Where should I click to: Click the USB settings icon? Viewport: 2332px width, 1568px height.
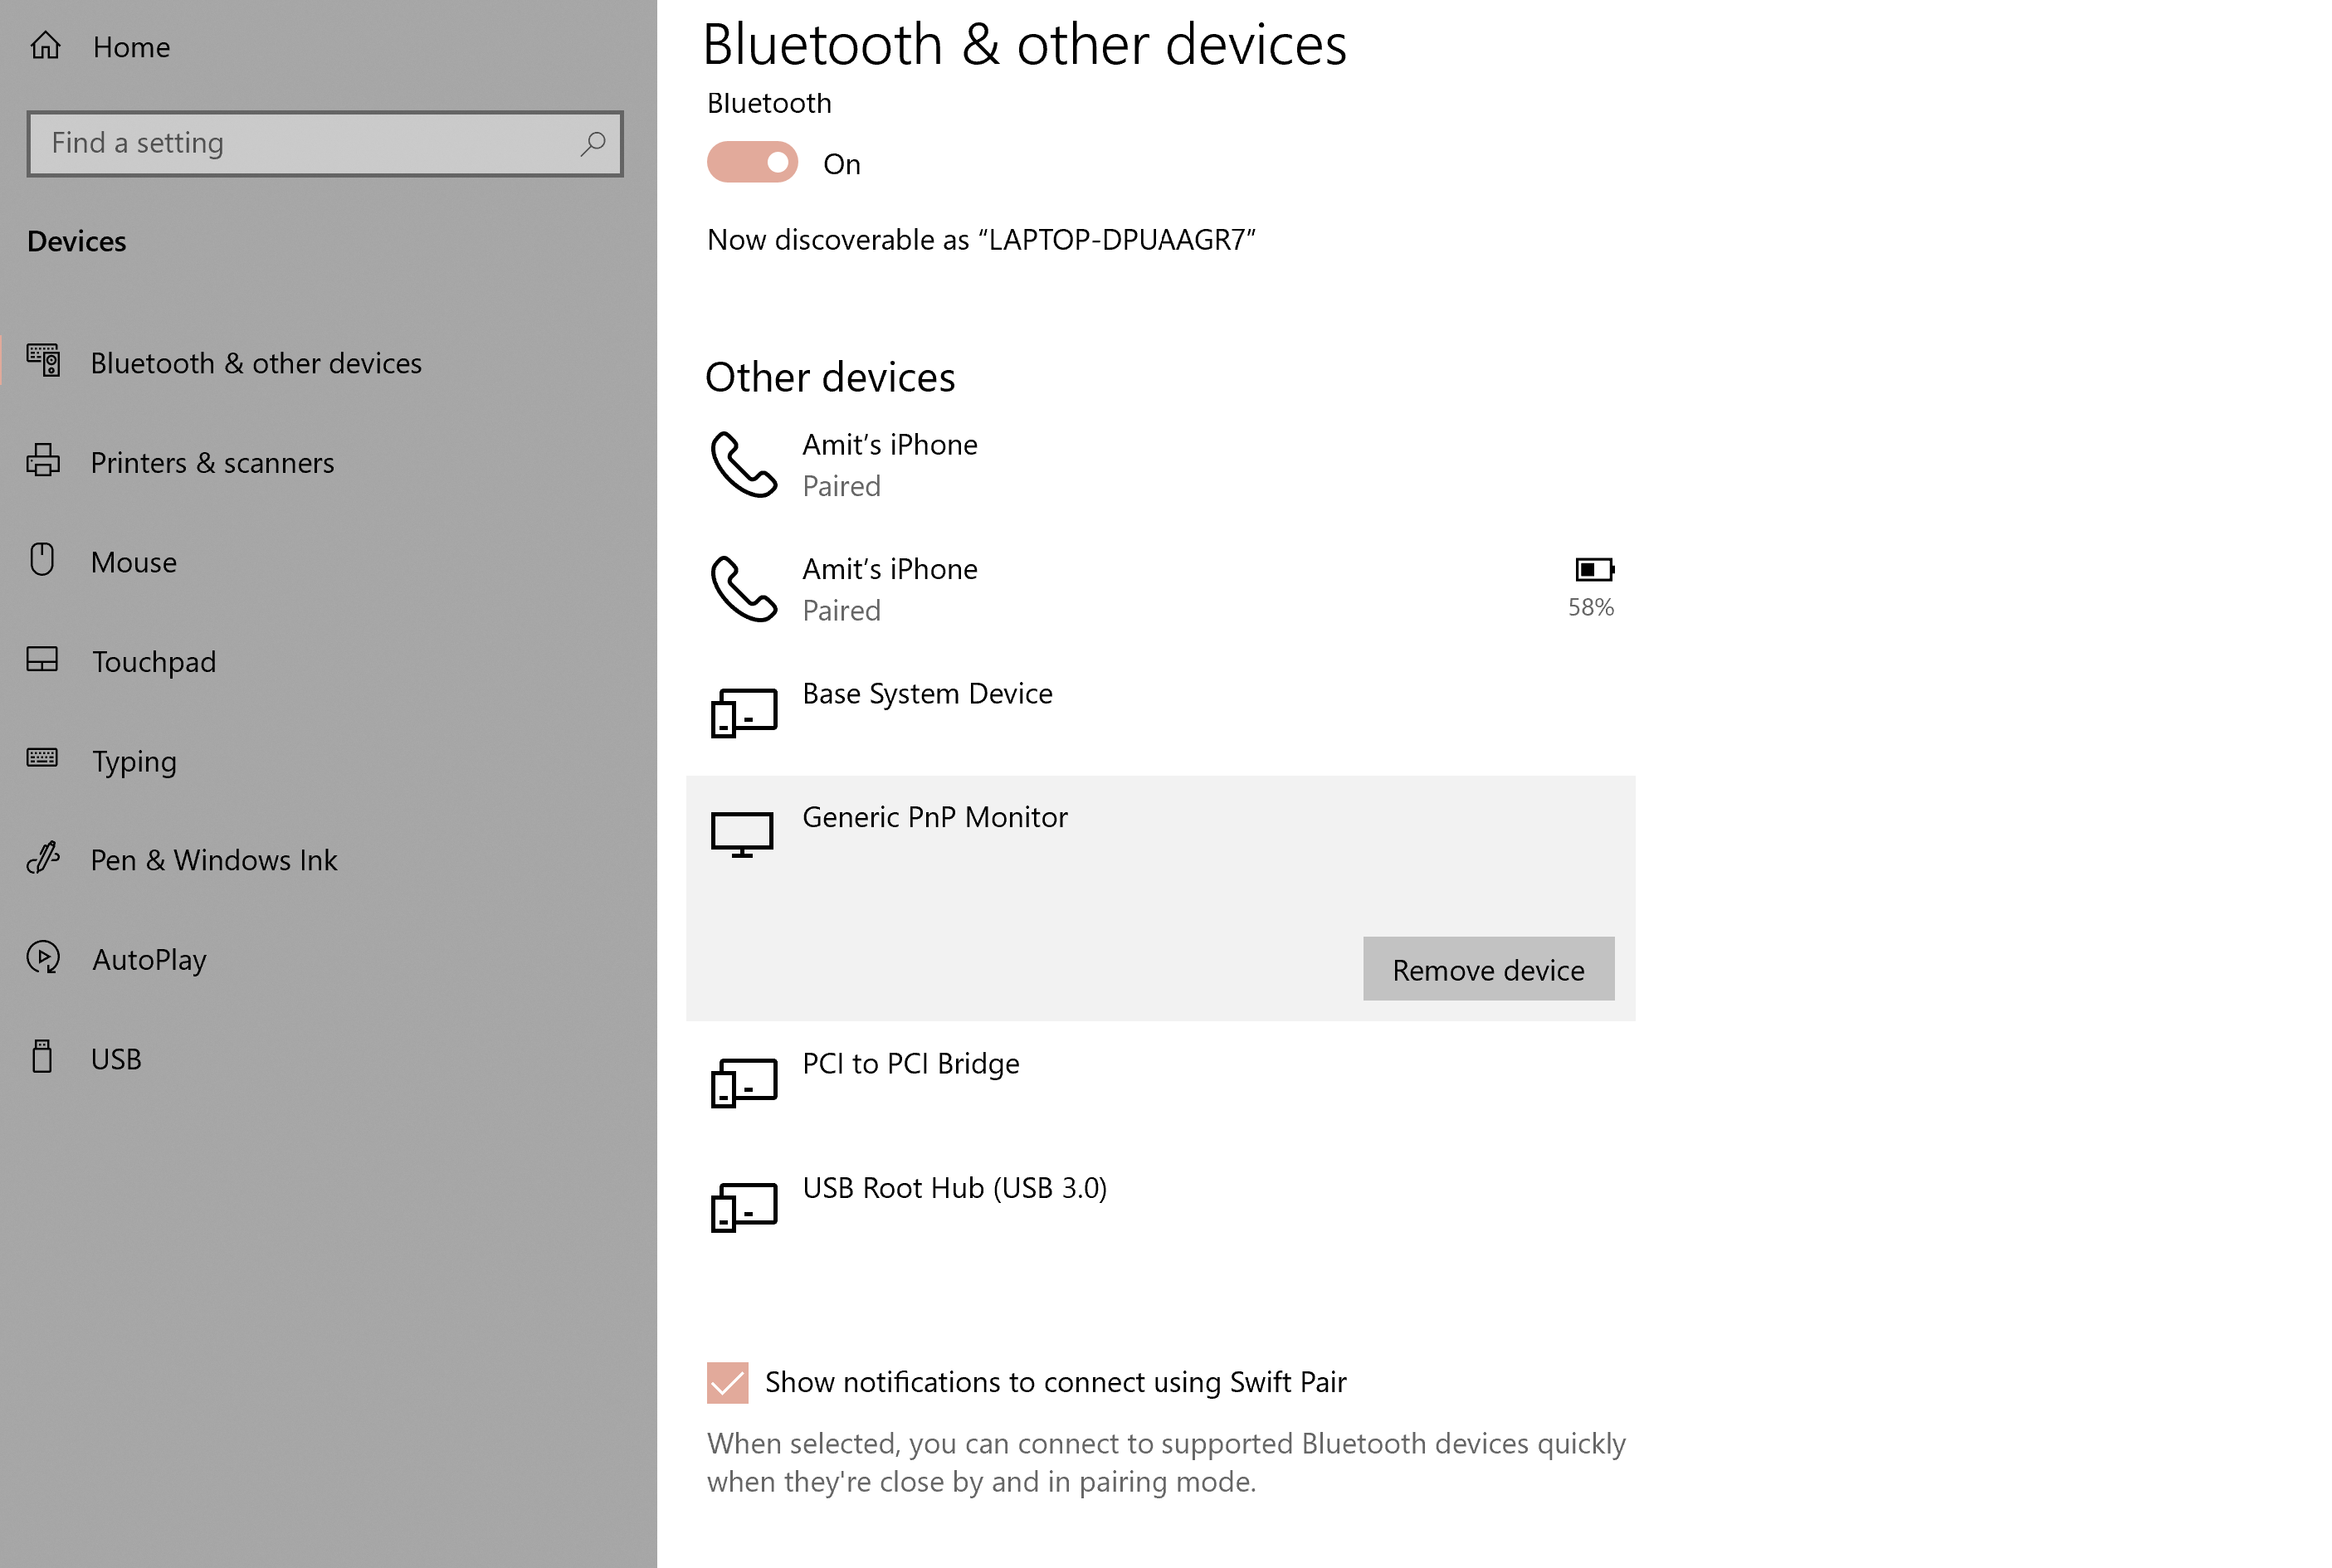click(x=42, y=1057)
